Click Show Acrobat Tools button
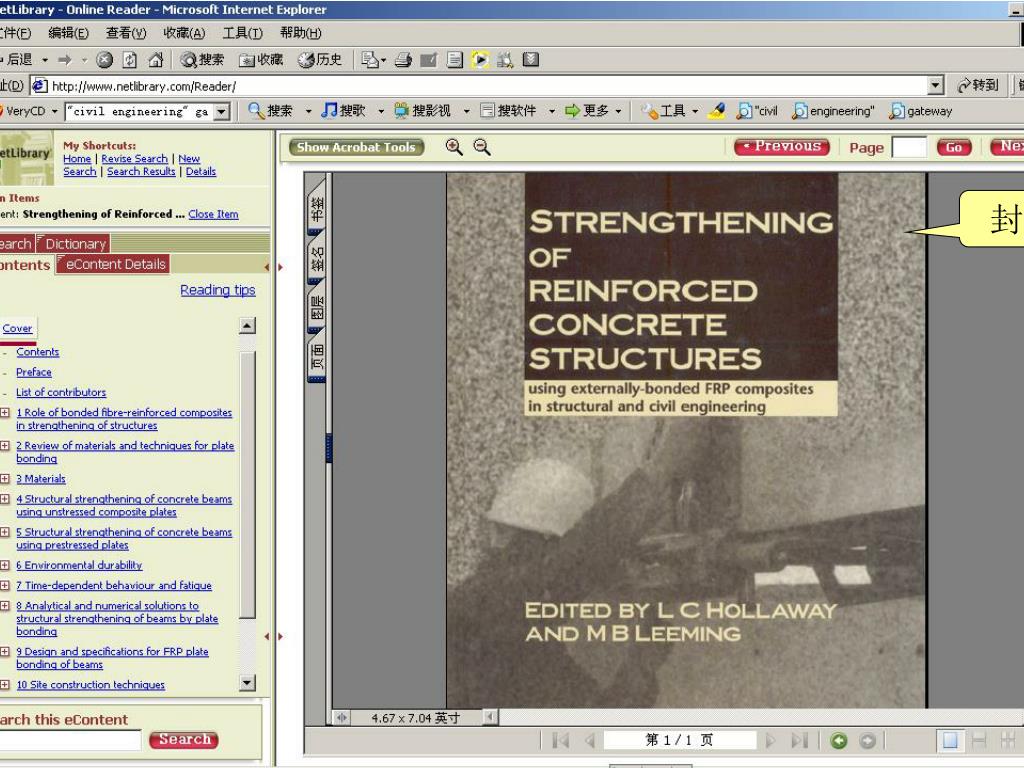The width and height of the screenshot is (1024, 768). click(x=356, y=147)
